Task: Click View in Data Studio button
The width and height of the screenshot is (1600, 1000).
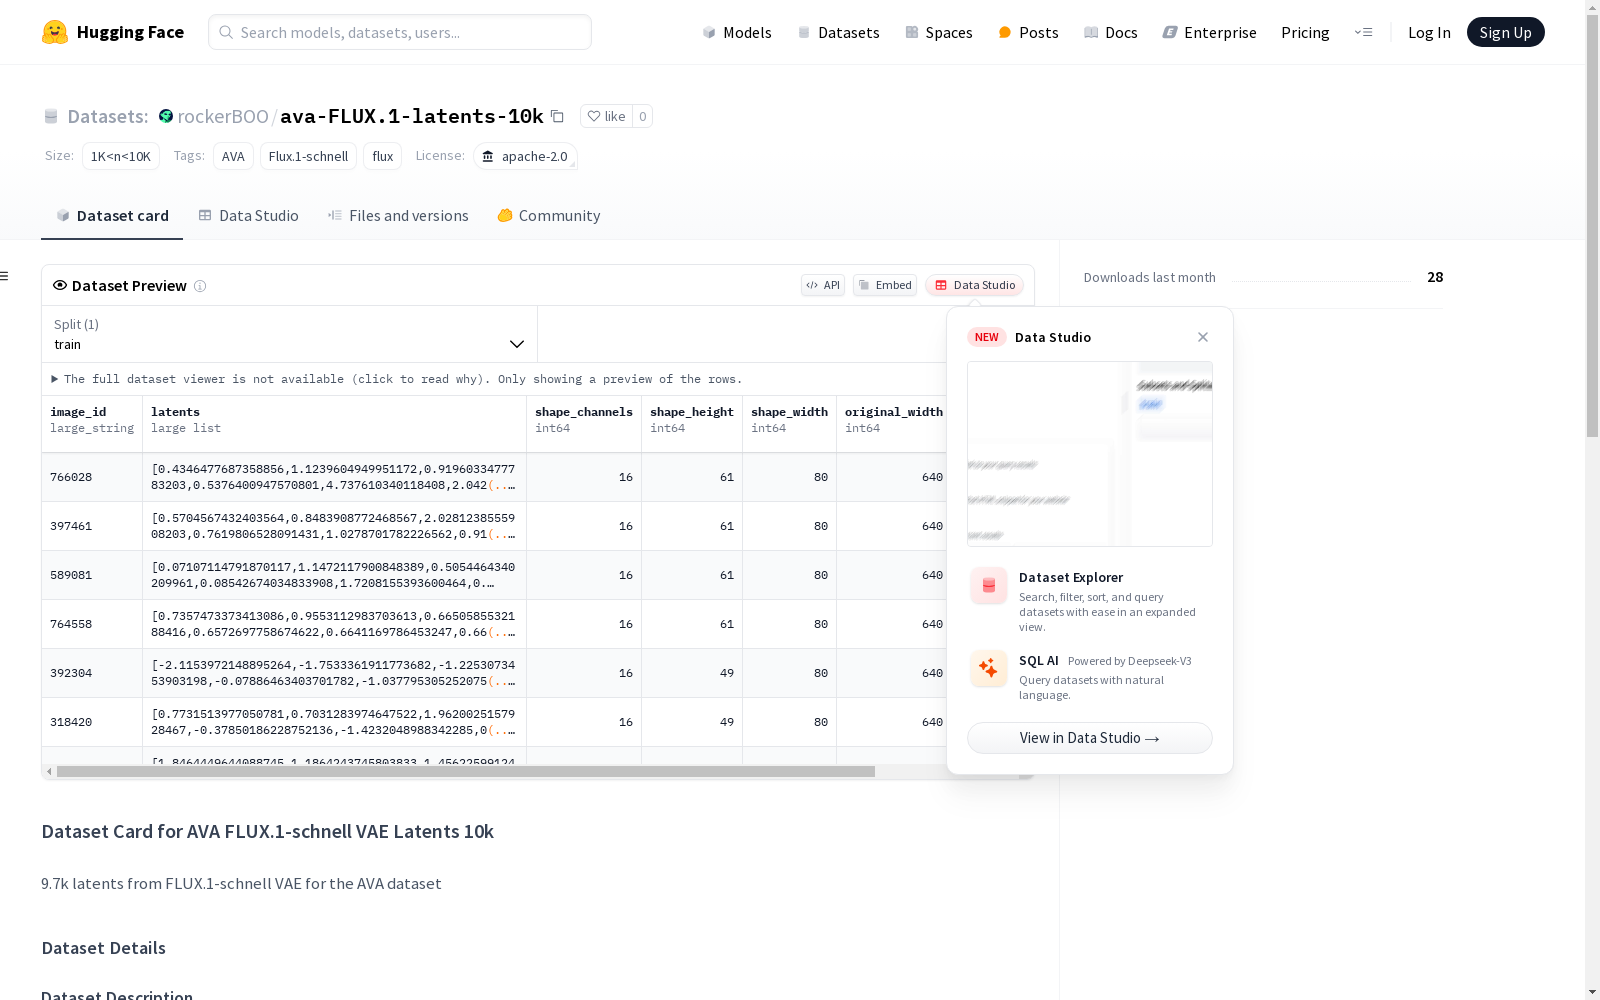Action: [x=1090, y=738]
